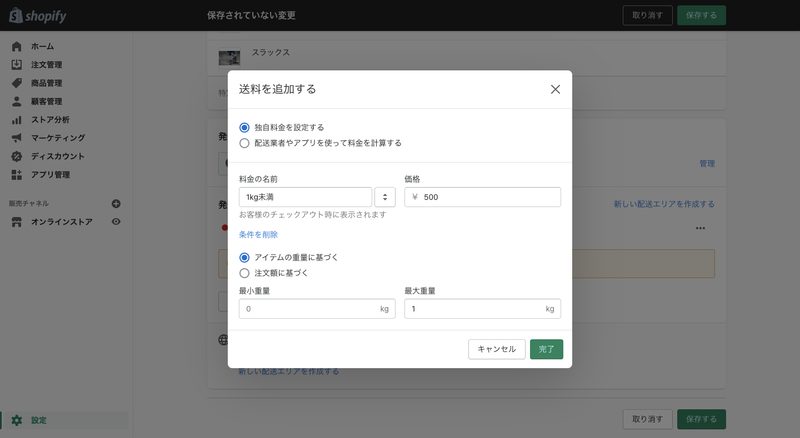Click 顧客管理 person icon
Viewport: 800px width, 438px height.
(x=16, y=101)
